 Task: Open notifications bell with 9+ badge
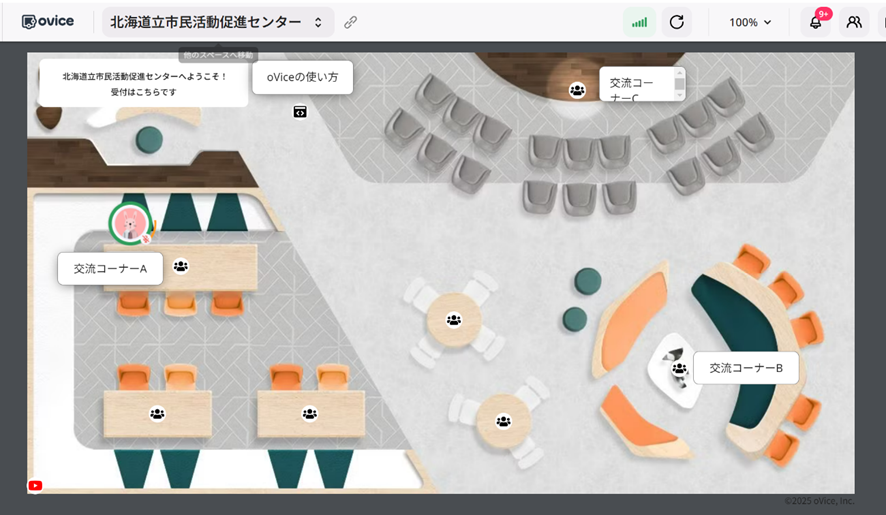(815, 22)
